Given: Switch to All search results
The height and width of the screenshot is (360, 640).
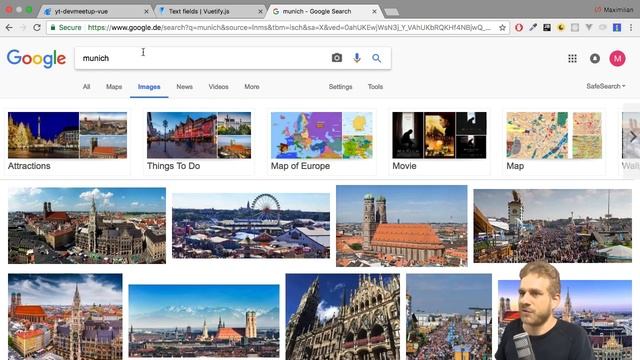Looking at the screenshot, I should [86, 87].
